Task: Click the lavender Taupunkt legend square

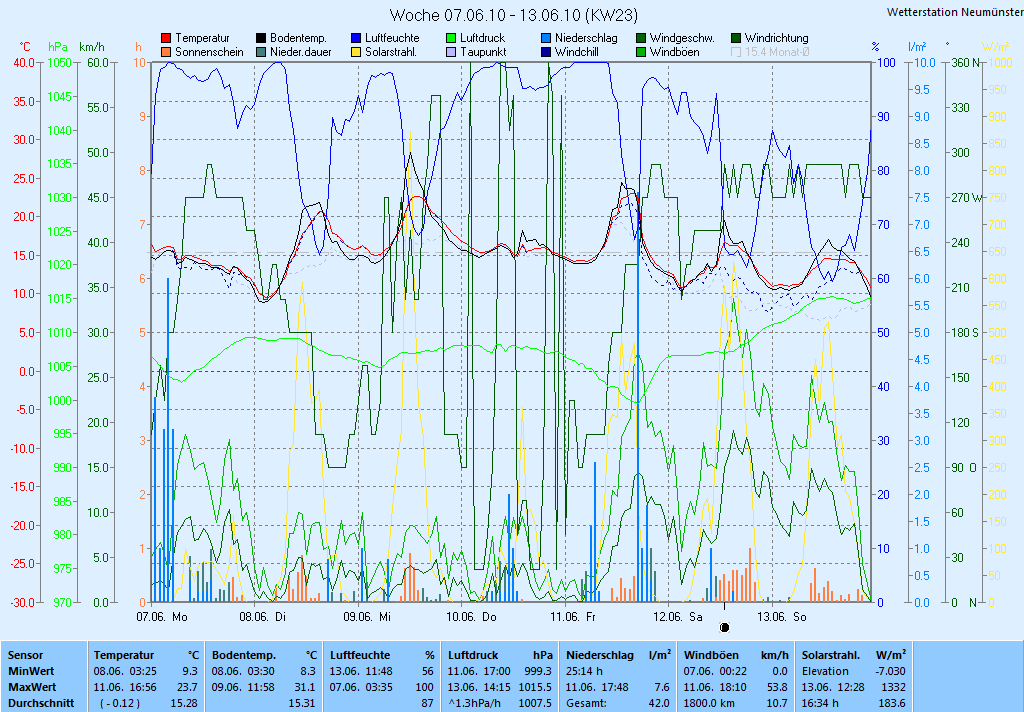Action: point(451,52)
